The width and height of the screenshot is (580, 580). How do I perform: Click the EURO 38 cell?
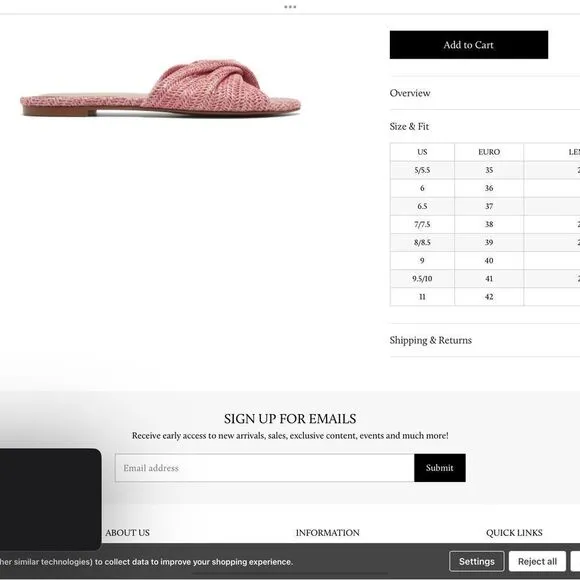[x=489, y=225]
